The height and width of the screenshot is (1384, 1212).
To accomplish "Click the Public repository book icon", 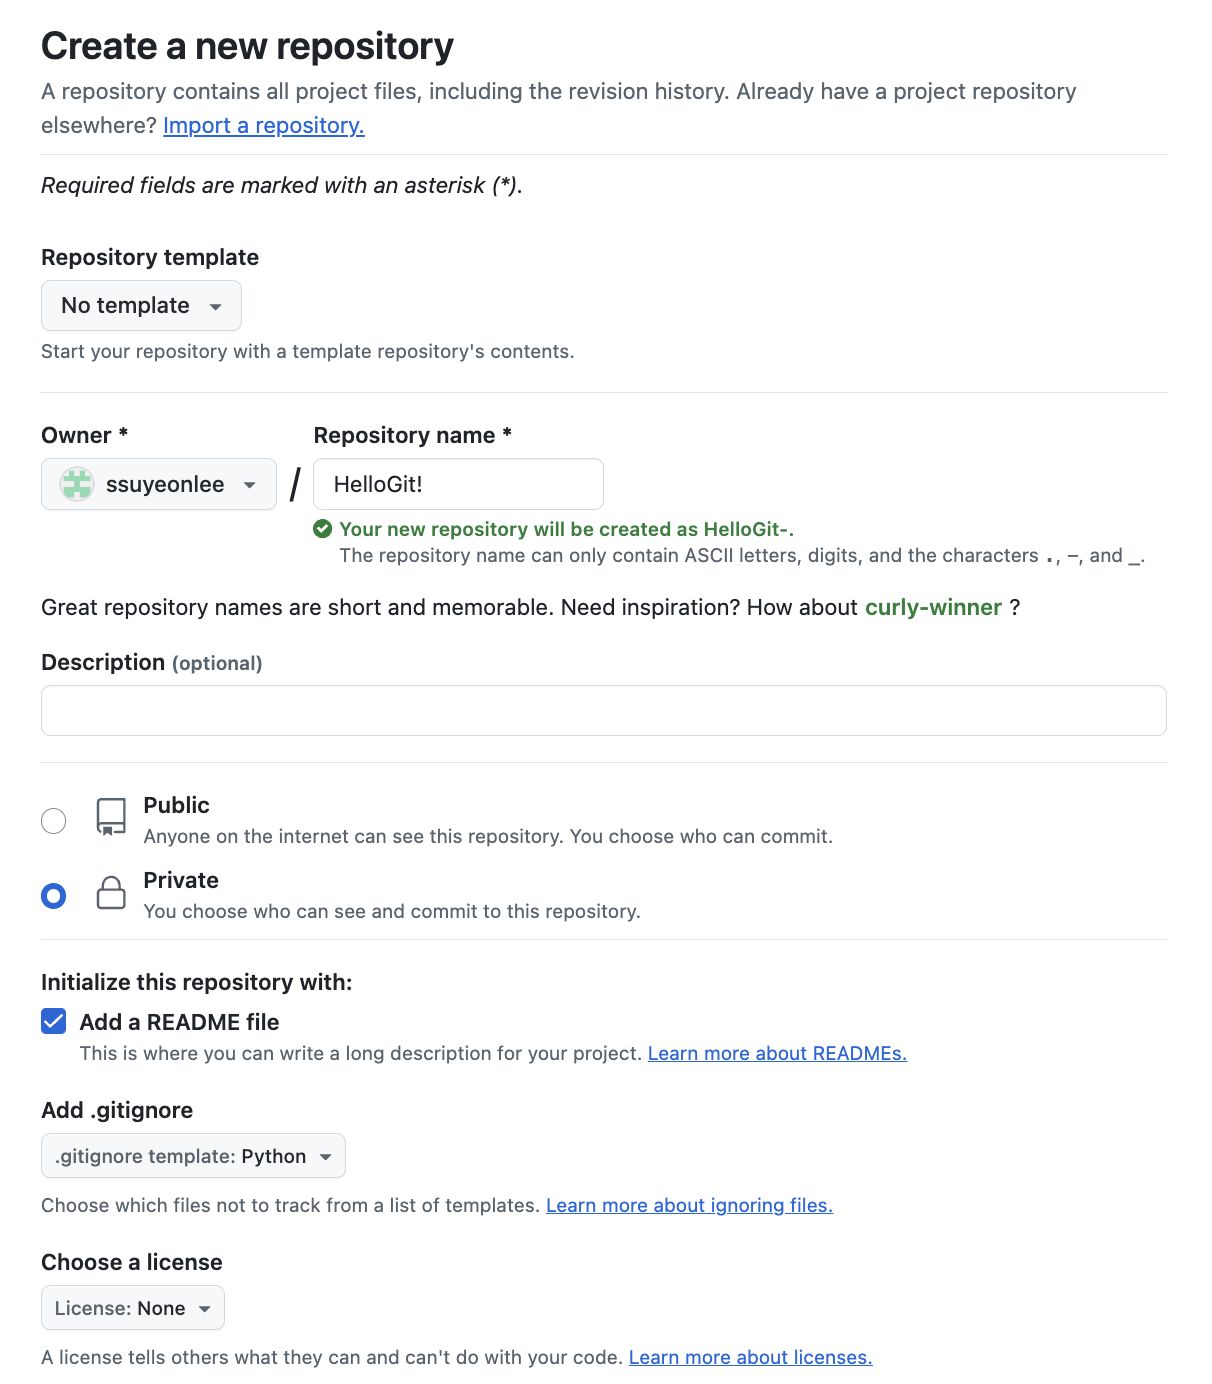I will 111,816.
